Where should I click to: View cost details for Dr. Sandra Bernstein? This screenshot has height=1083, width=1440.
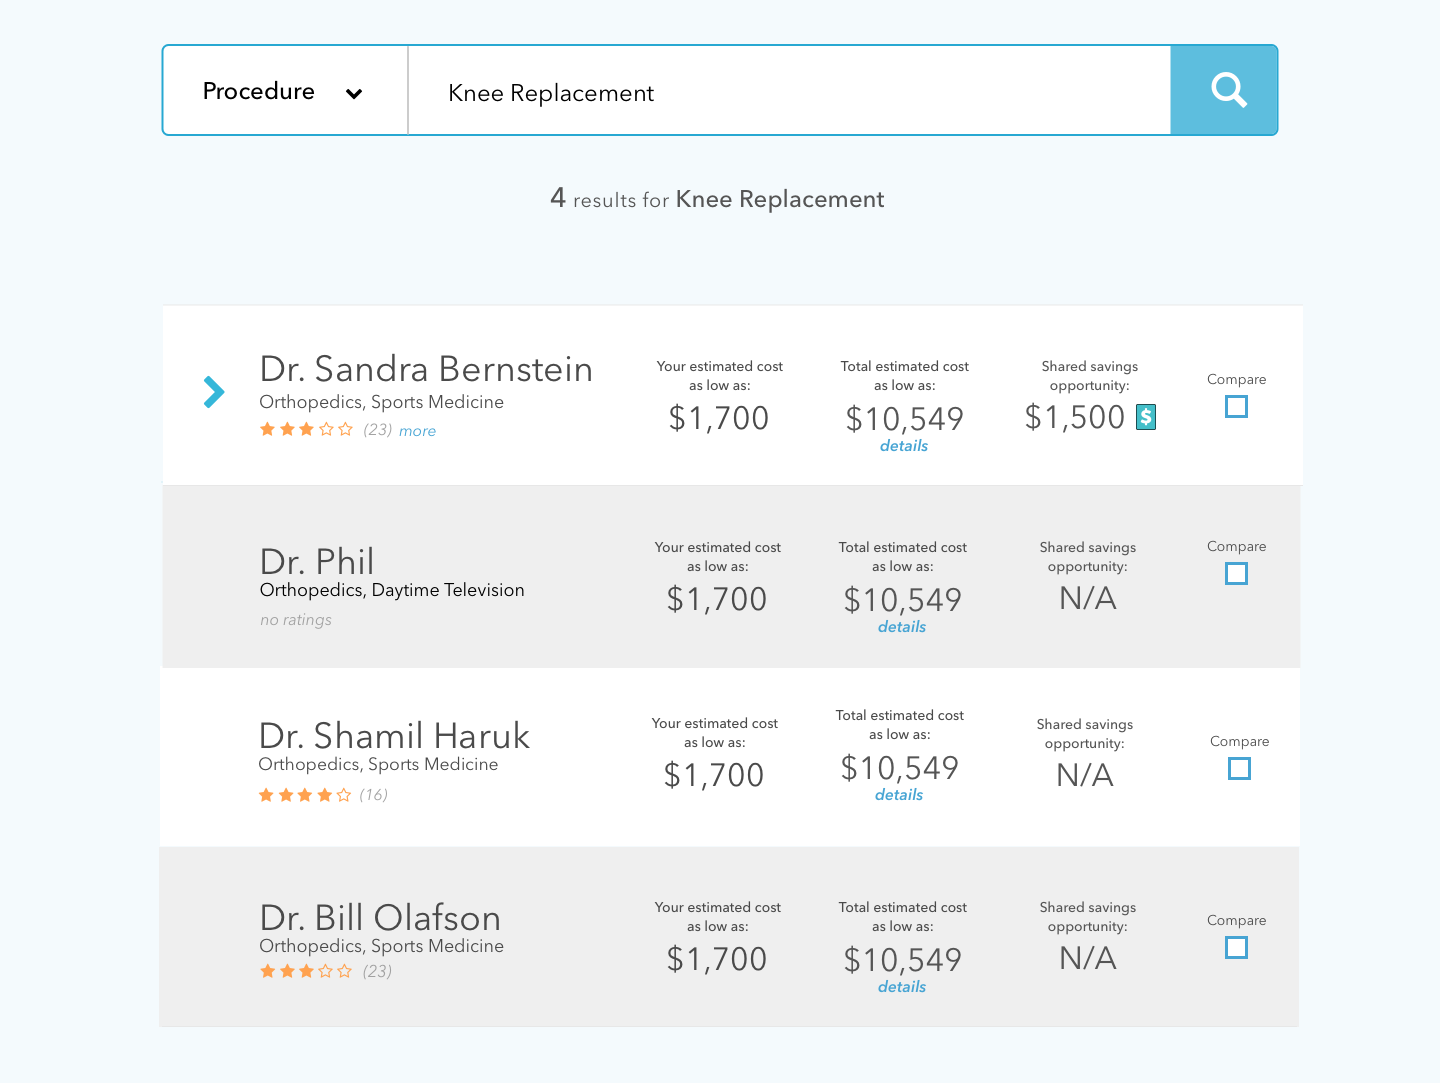(904, 446)
